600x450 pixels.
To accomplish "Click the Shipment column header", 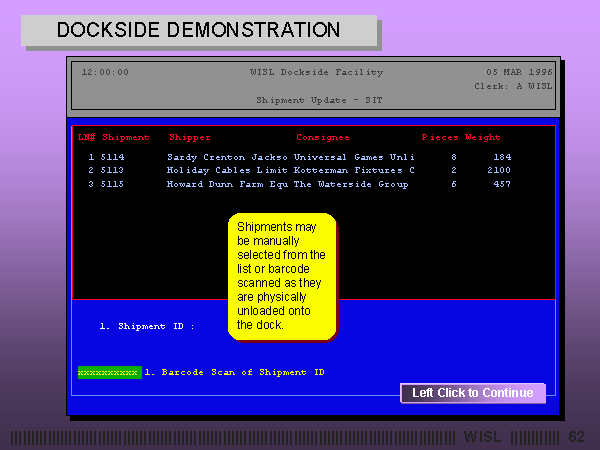I will coord(126,137).
